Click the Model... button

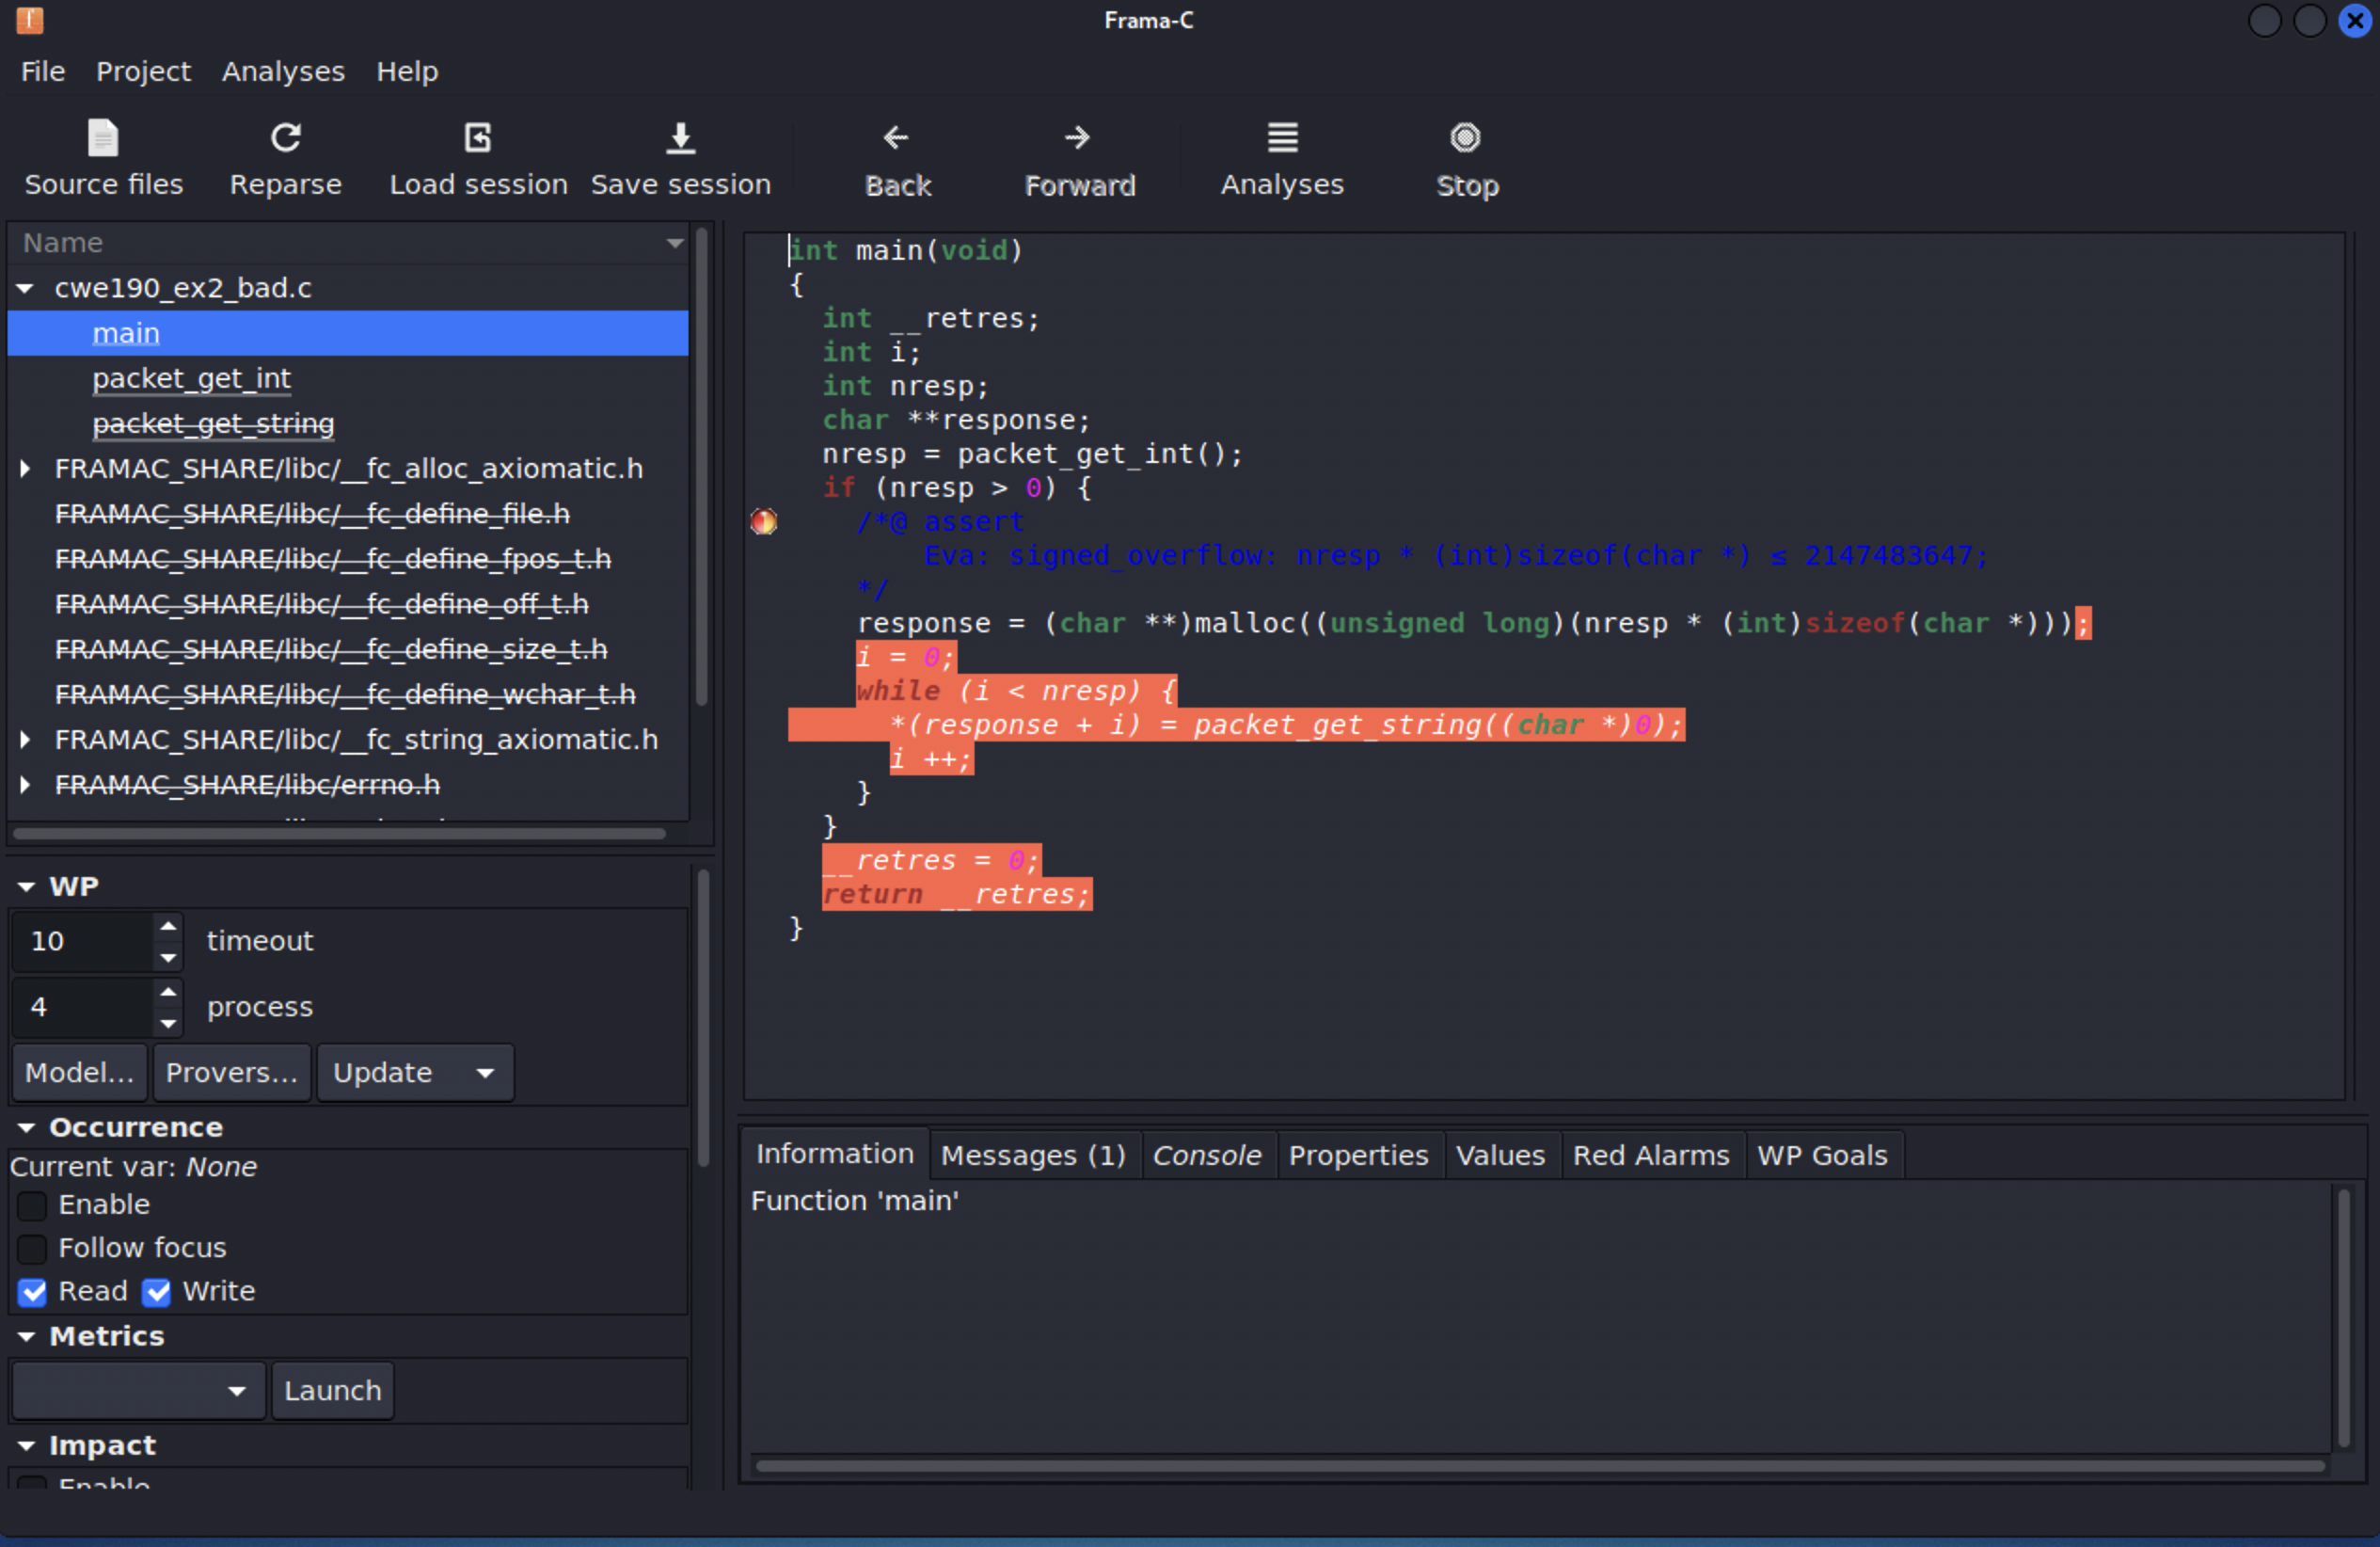pyautogui.click(x=80, y=1073)
